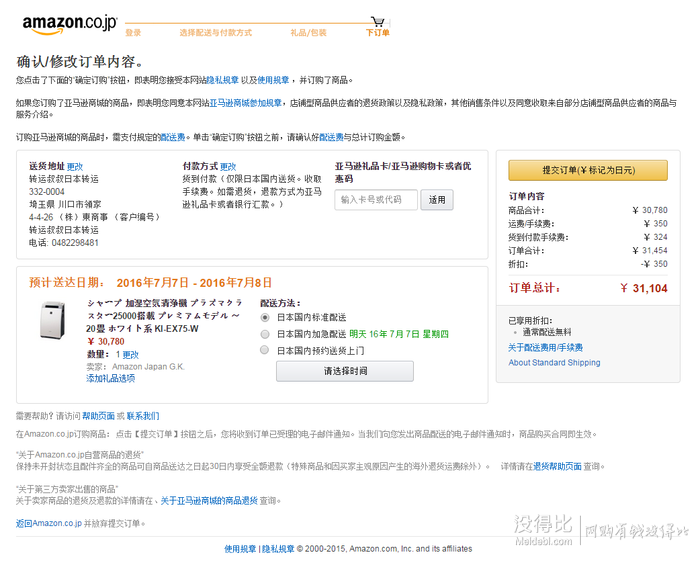This screenshot has height=565, width=700.
Task: Change the payment method via 更改
Action: coord(228,166)
